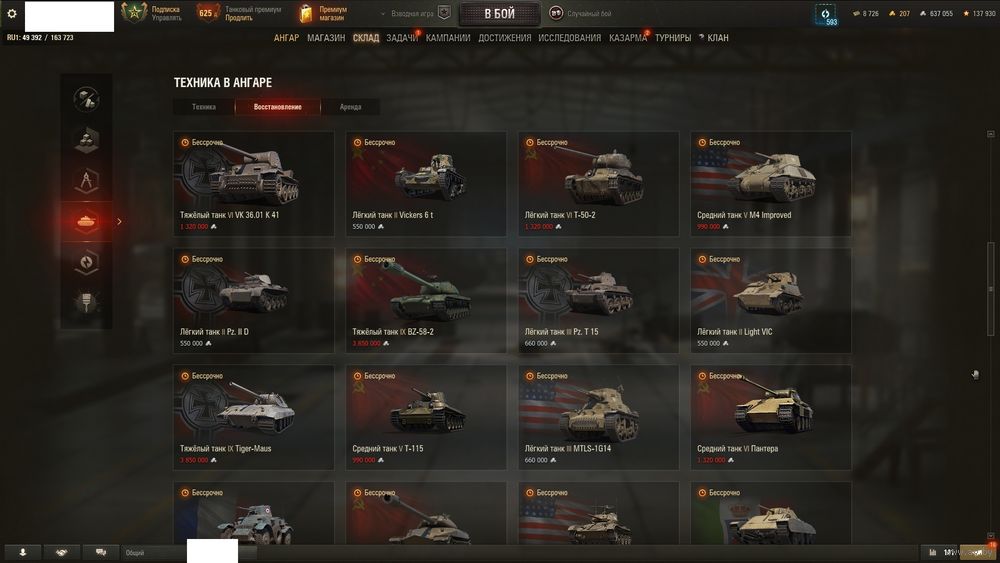The image size is (1000, 563).
Task: Switch to the Аренда tab
Action: coord(350,106)
